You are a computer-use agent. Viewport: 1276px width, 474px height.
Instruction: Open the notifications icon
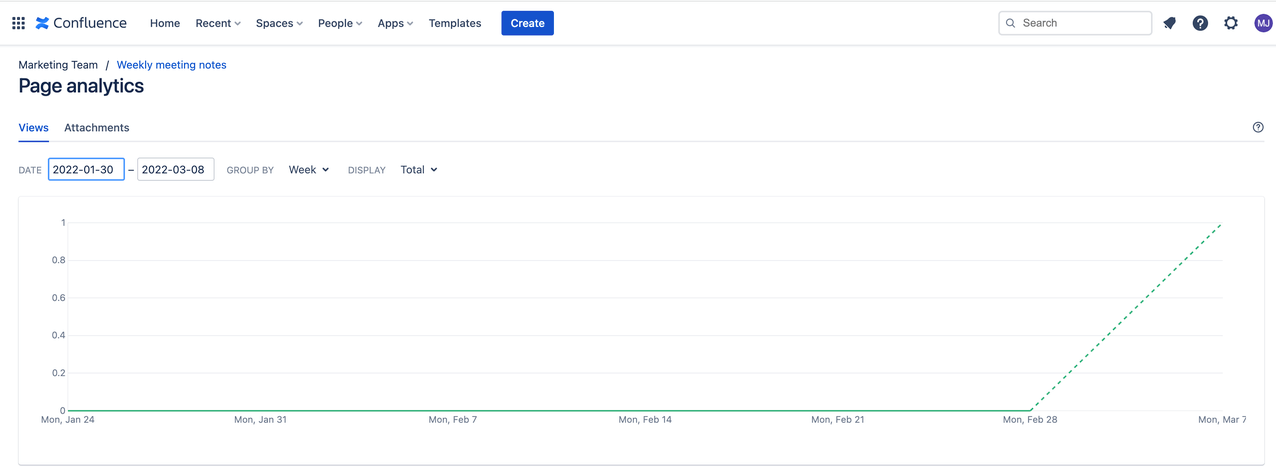pyautogui.click(x=1169, y=23)
